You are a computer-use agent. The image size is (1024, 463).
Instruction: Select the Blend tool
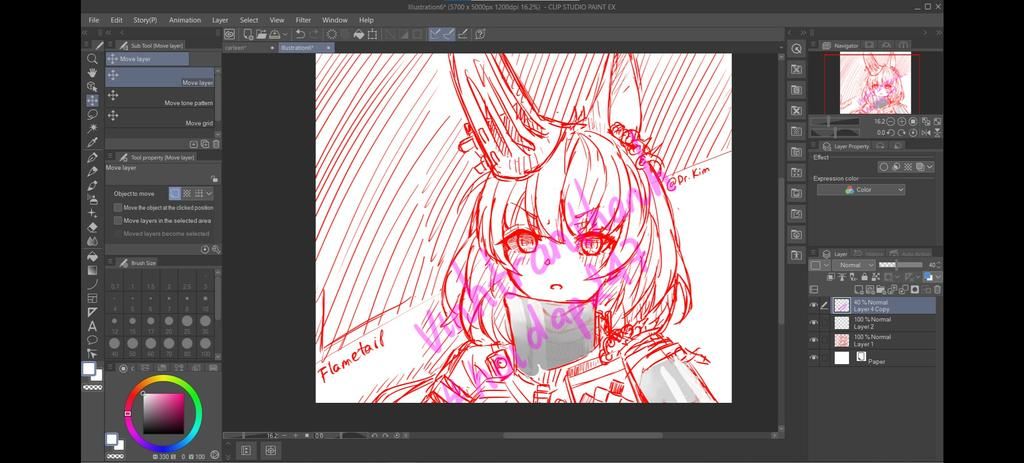pos(93,242)
